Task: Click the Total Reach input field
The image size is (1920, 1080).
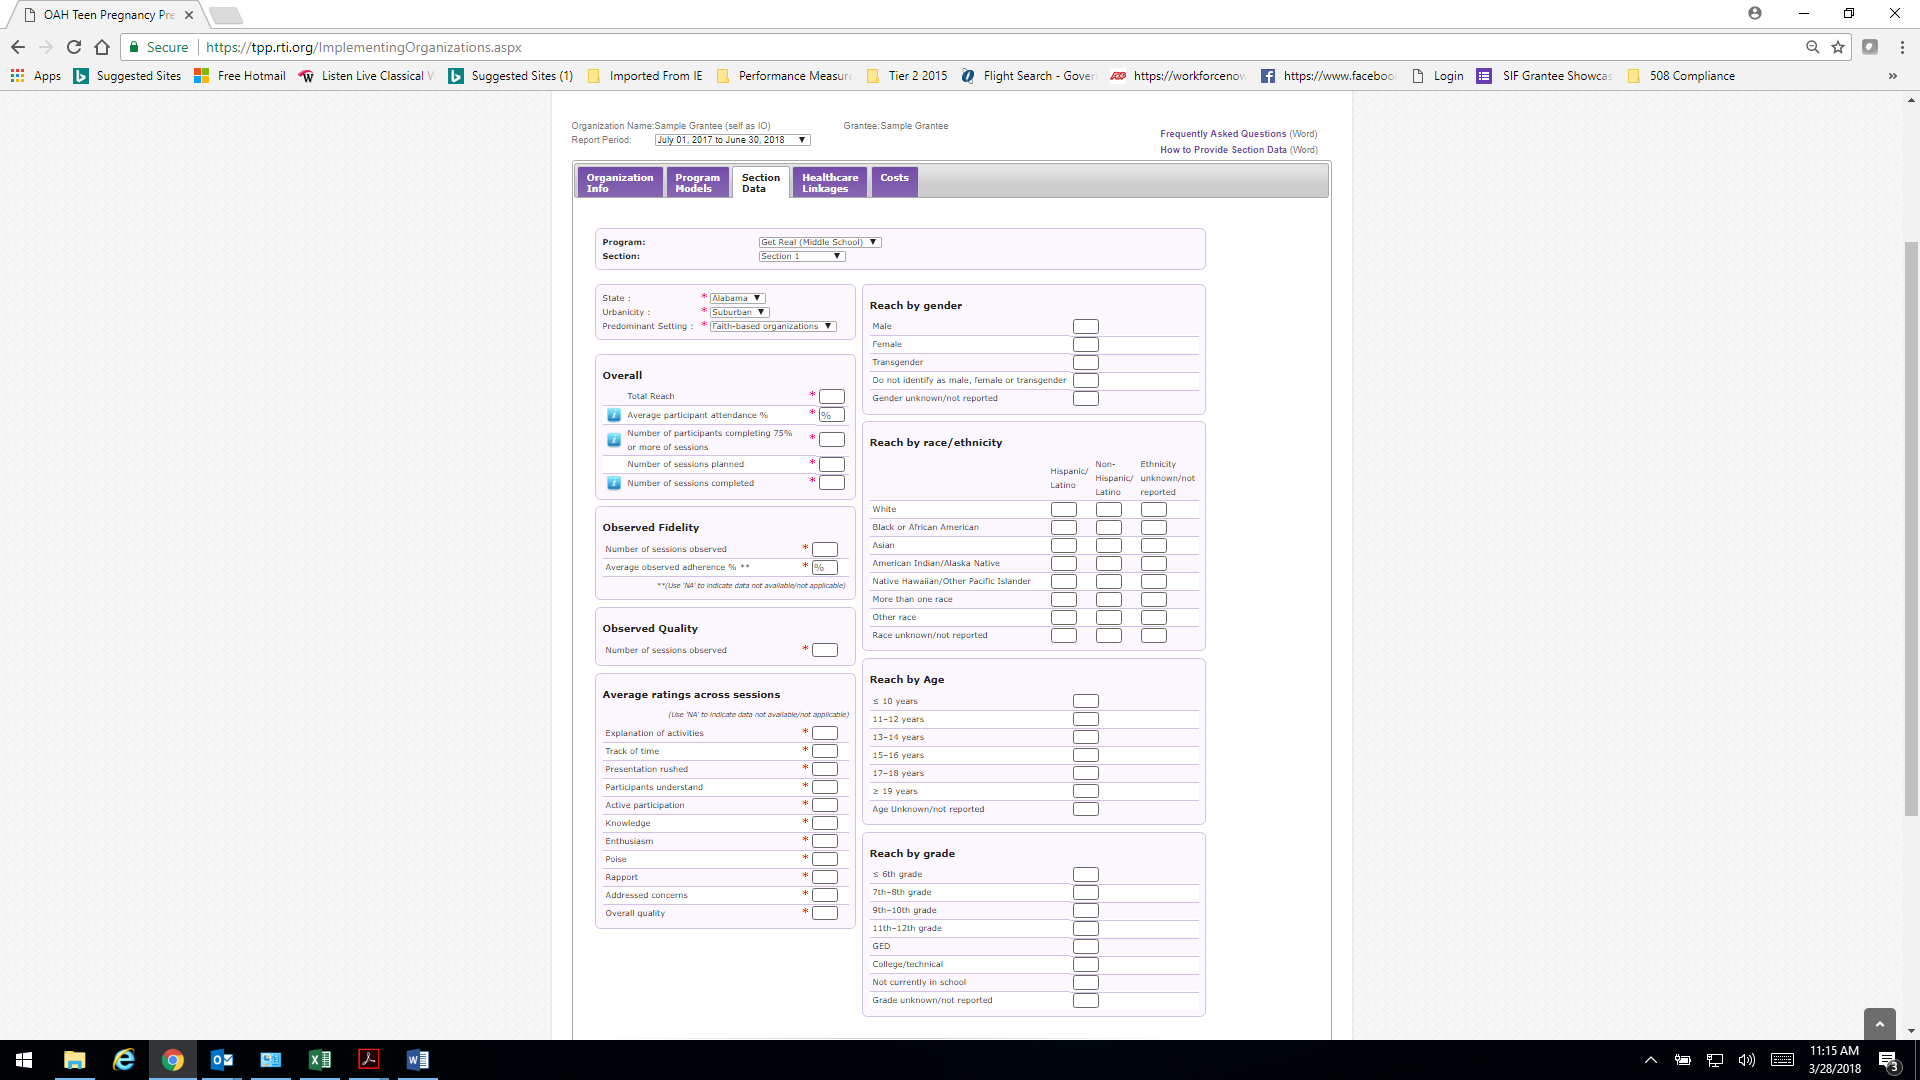Action: (831, 397)
